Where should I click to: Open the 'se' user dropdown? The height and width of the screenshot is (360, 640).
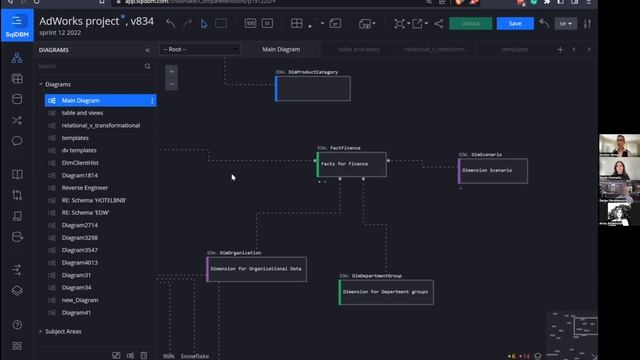pyautogui.click(x=566, y=24)
